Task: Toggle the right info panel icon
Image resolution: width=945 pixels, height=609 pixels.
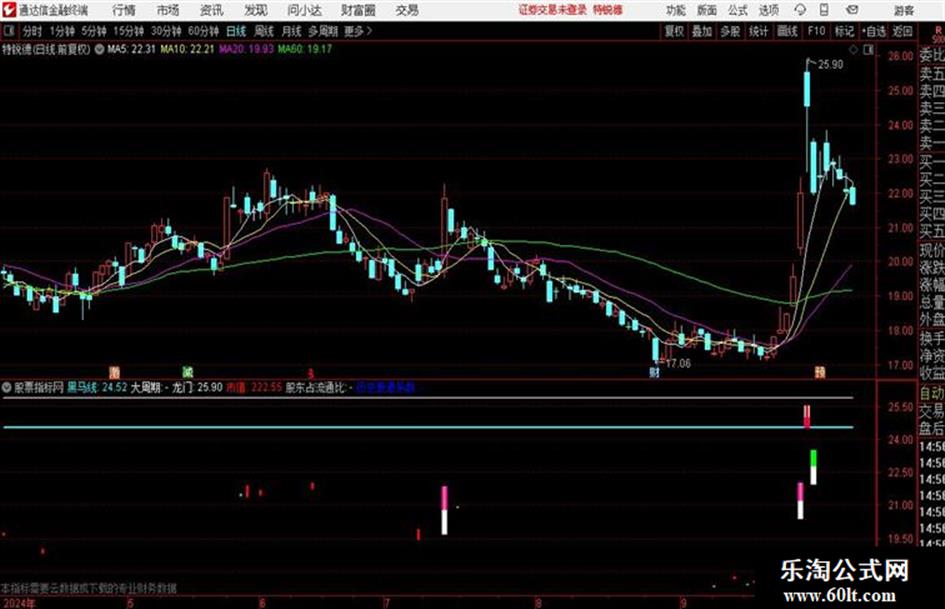Action: [x=868, y=50]
